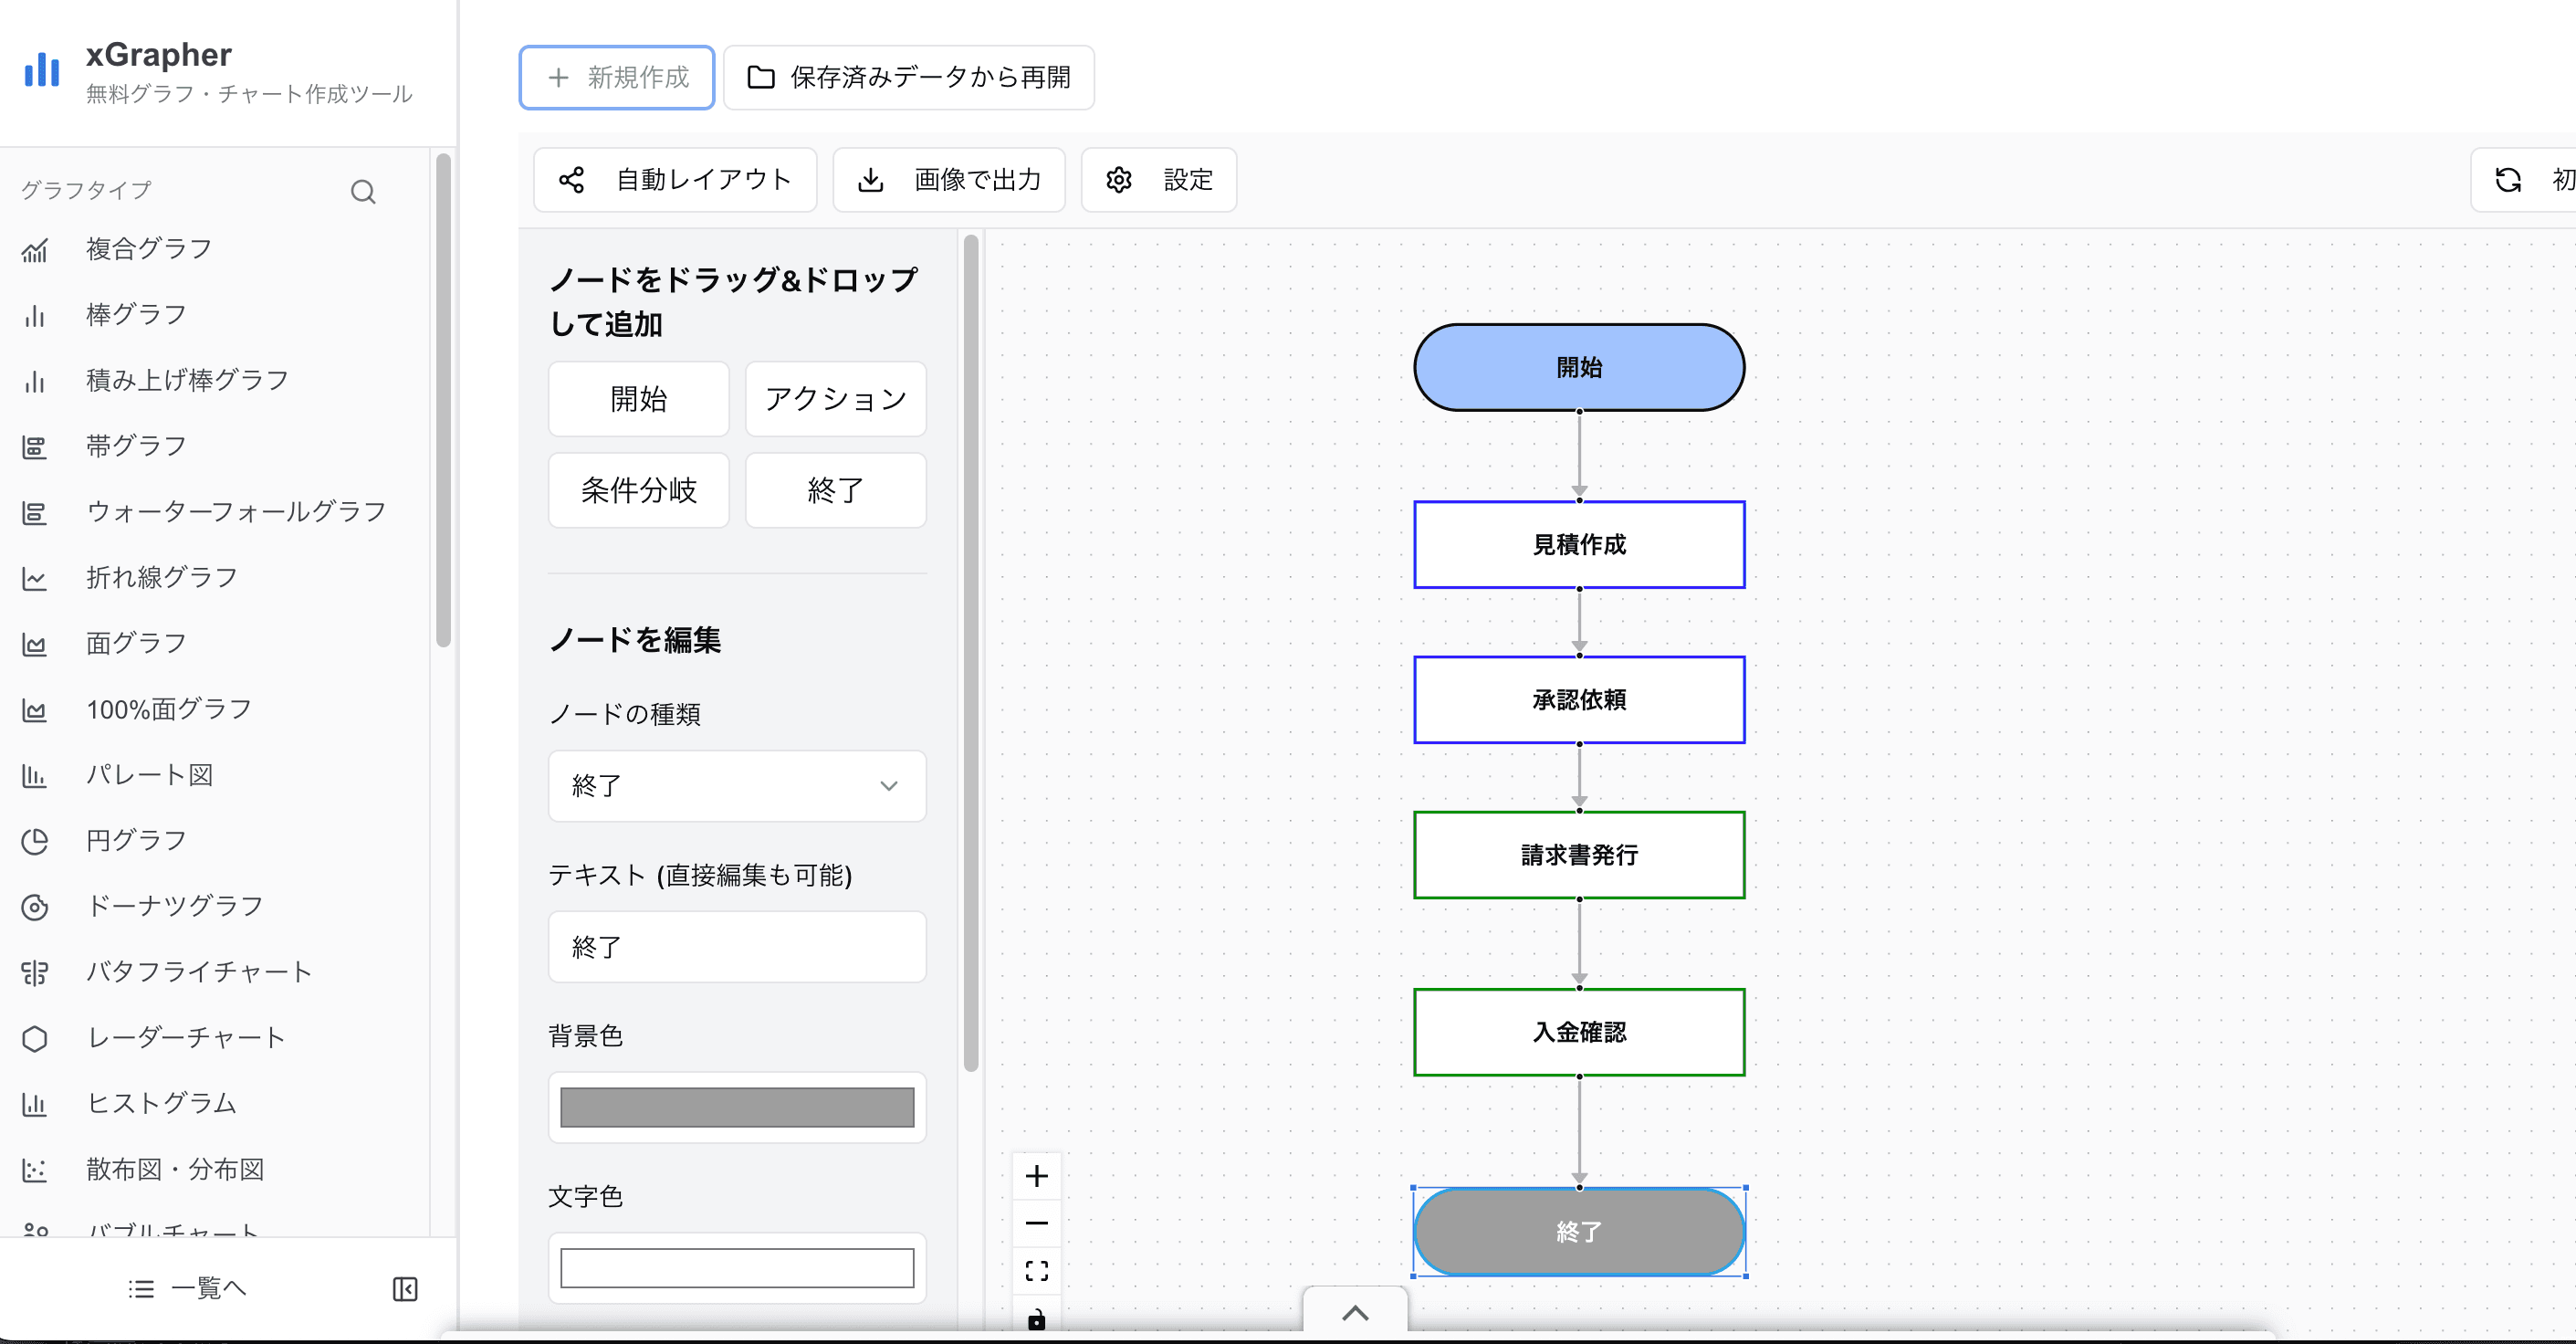Click the xGrapher logo icon
This screenshot has width=2576, height=1344.
pyautogui.click(x=42, y=70)
